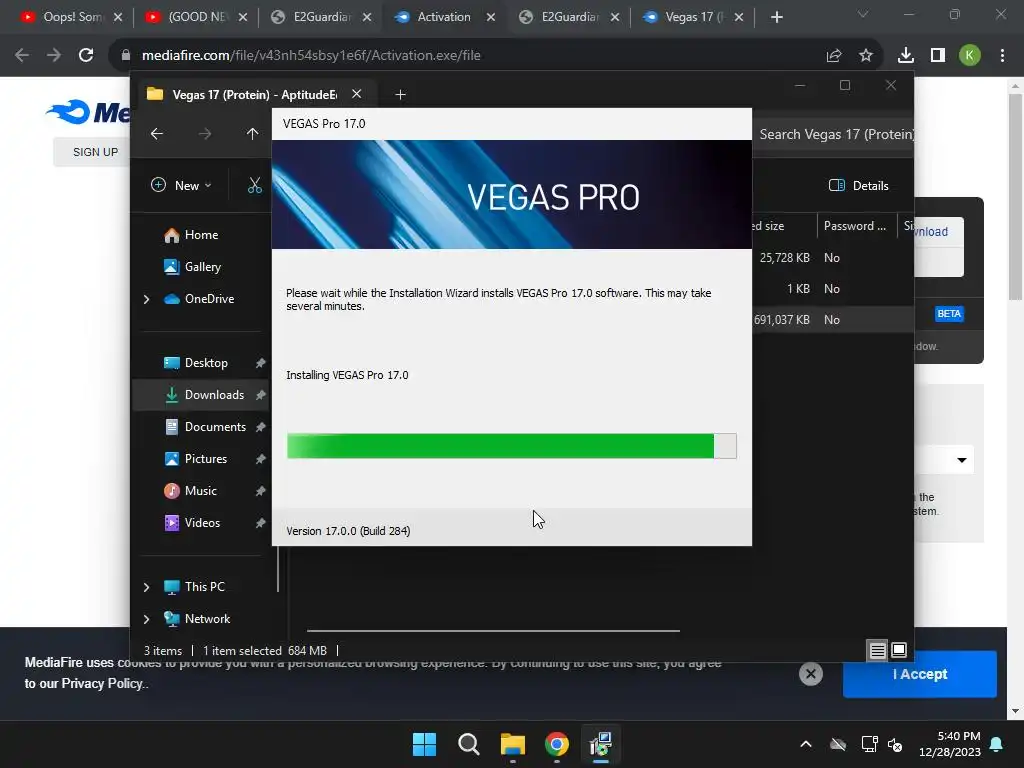Reload the MediaFire page in Chrome
The height and width of the screenshot is (768, 1024).
point(86,56)
